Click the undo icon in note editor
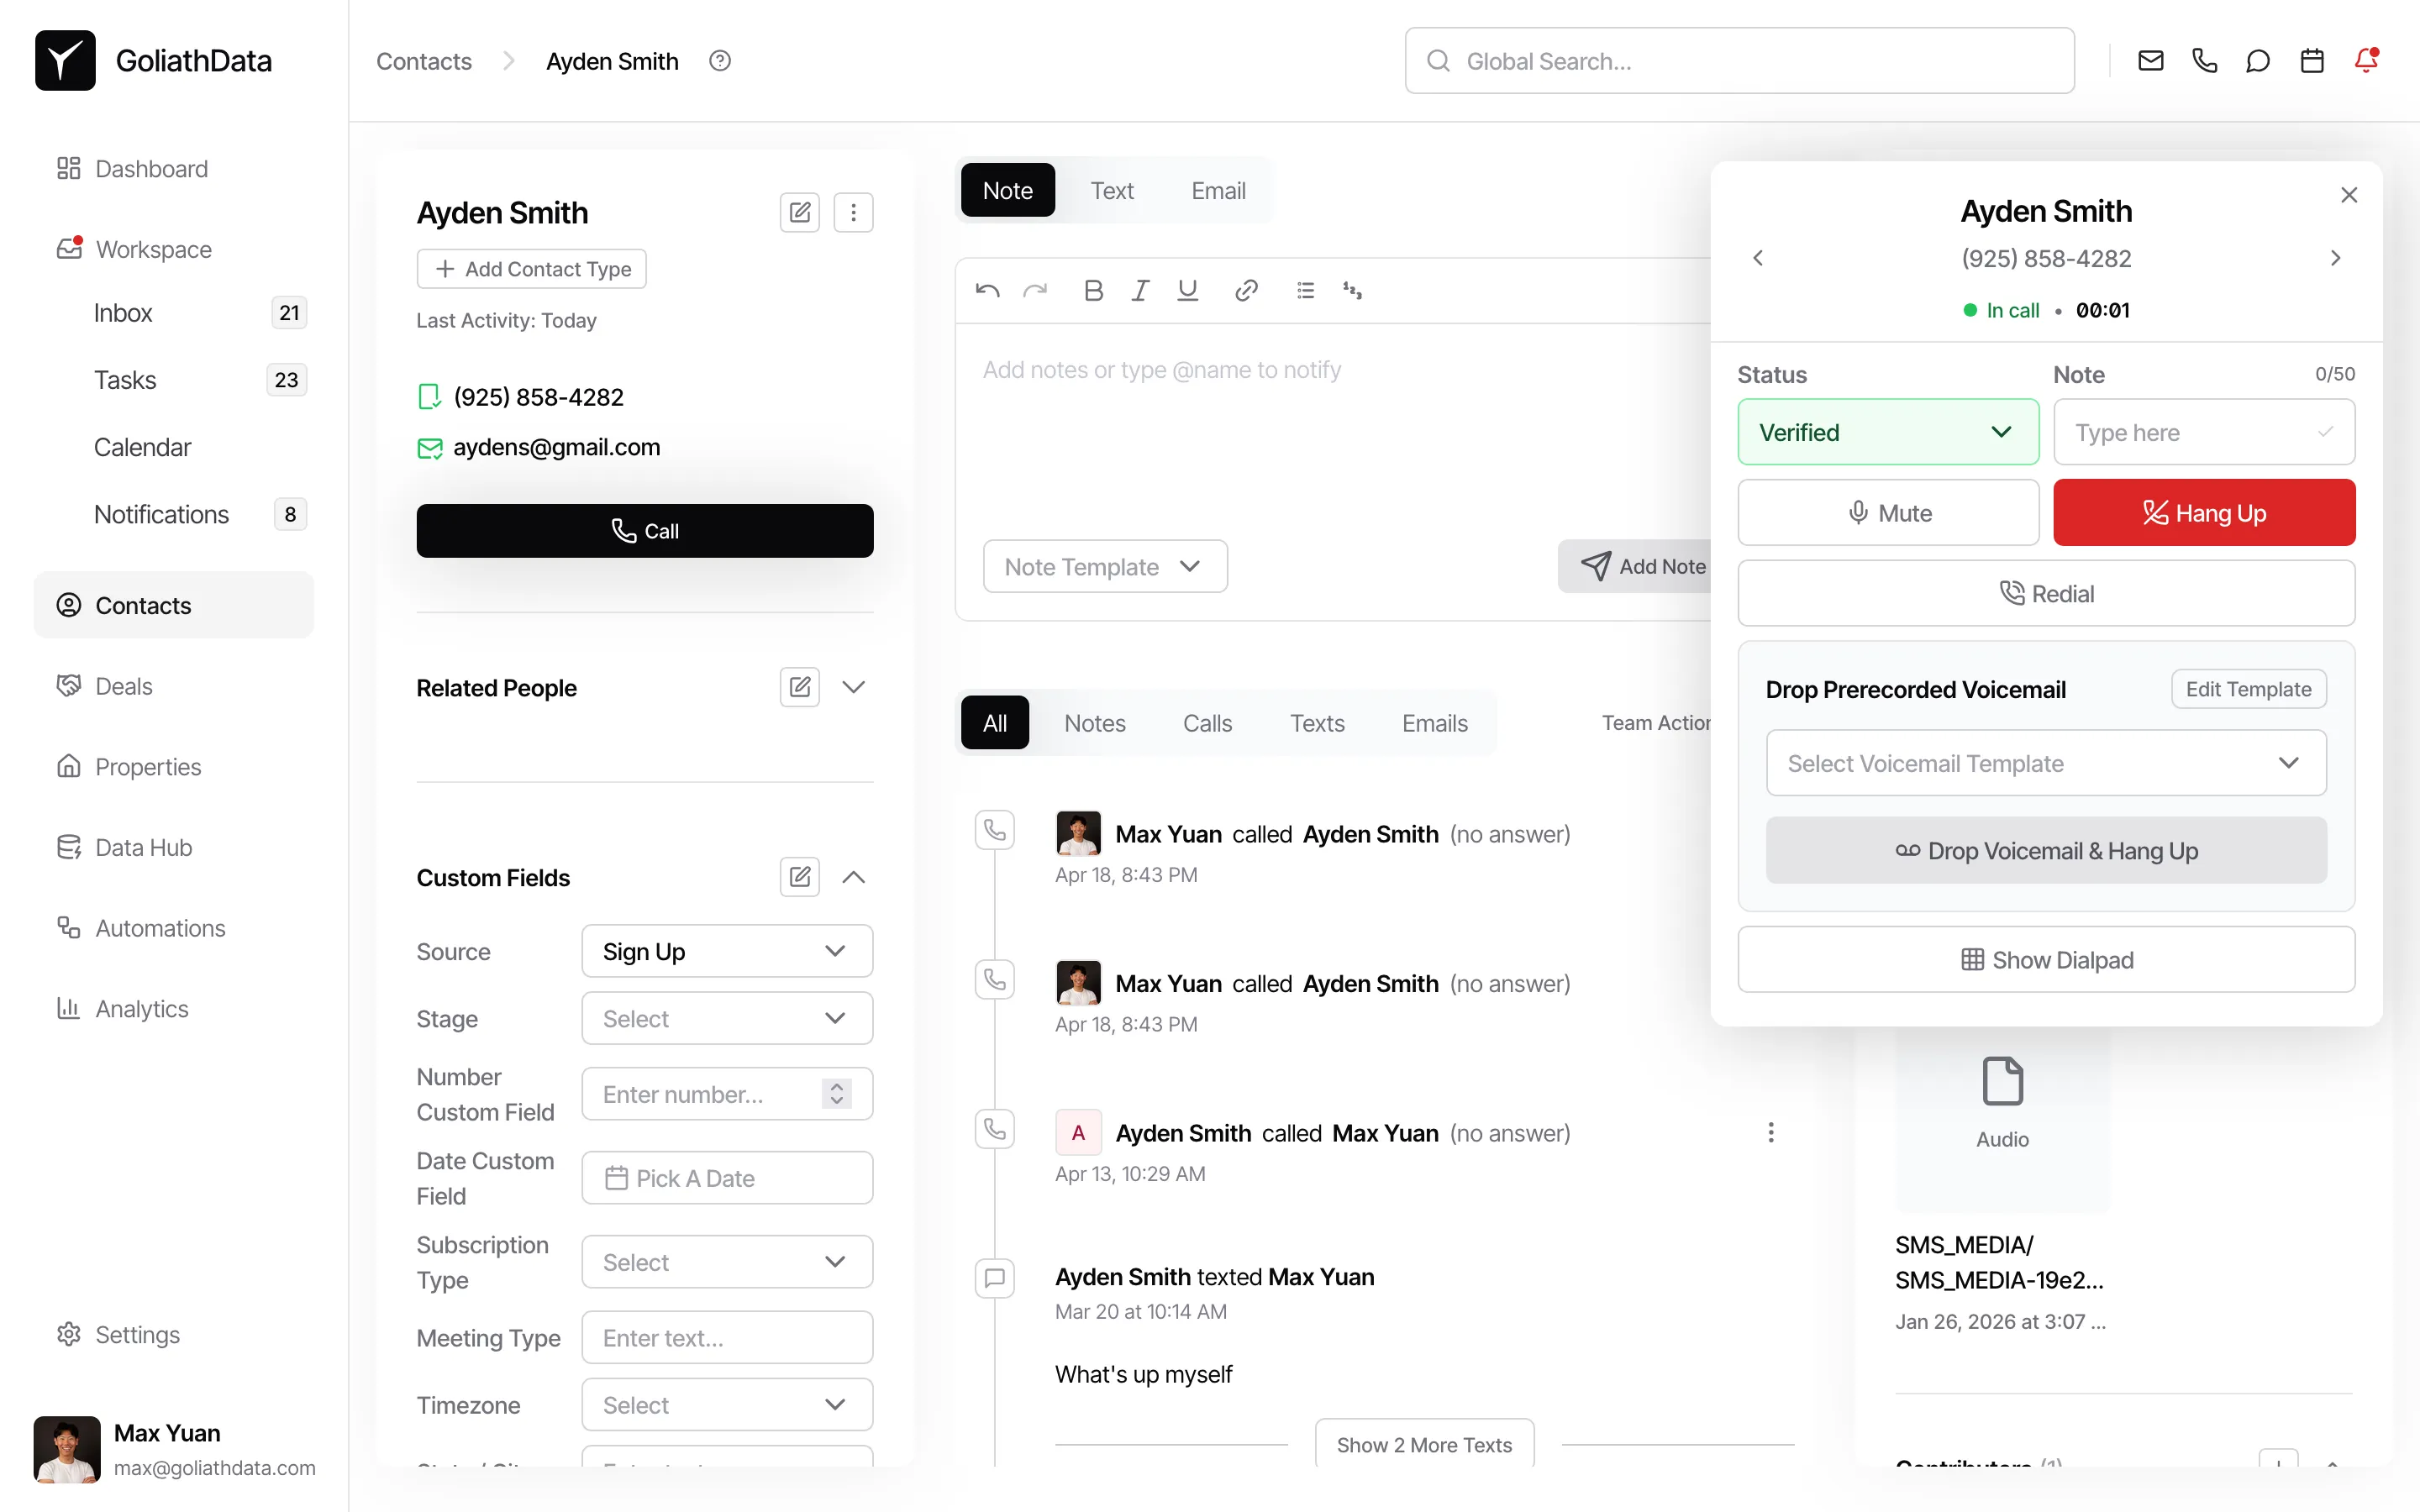The image size is (2420, 1512). [x=987, y=291]
